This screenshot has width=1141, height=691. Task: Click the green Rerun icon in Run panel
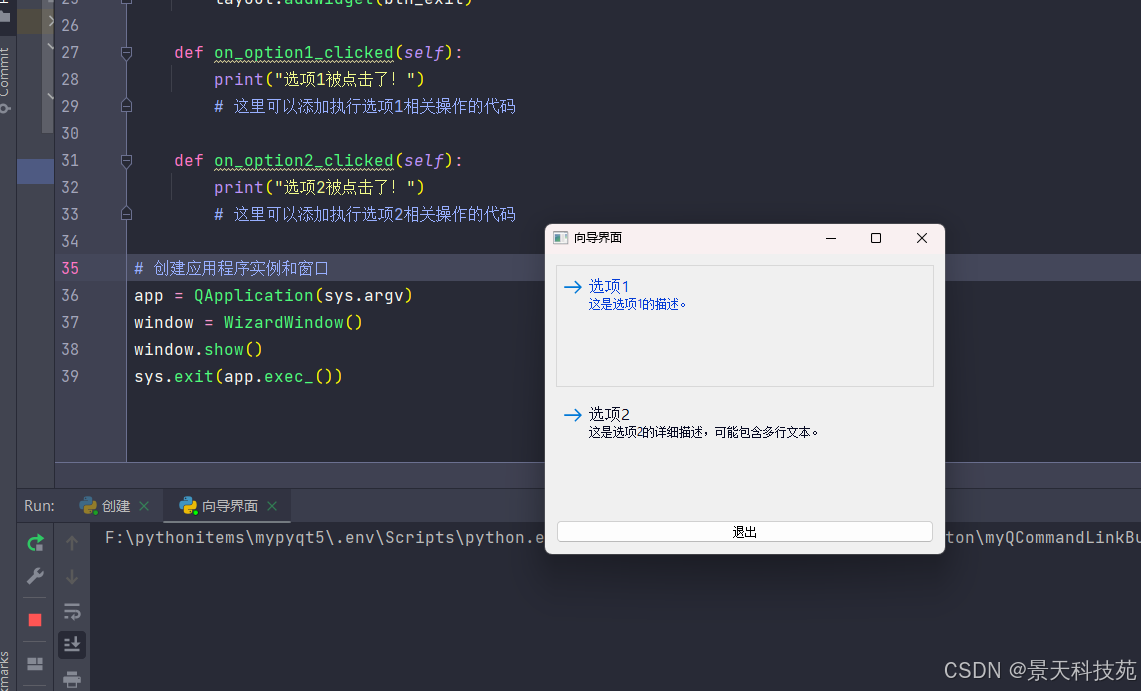[35, 543]
